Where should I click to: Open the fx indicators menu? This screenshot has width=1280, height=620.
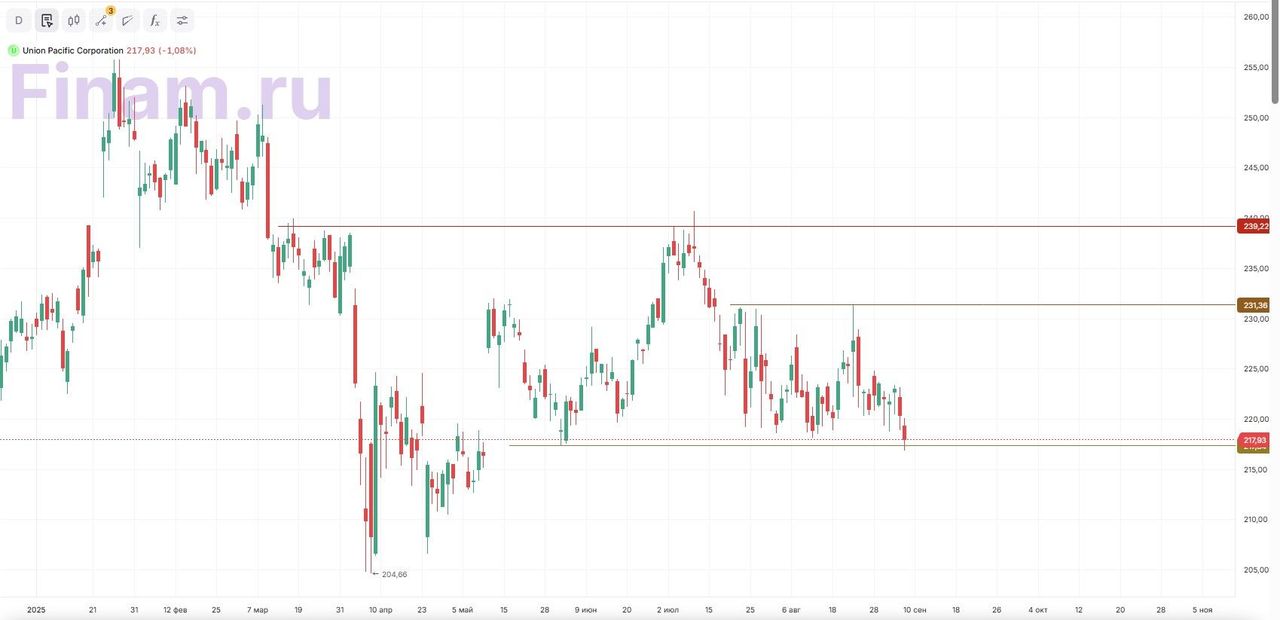coord(154,20)
